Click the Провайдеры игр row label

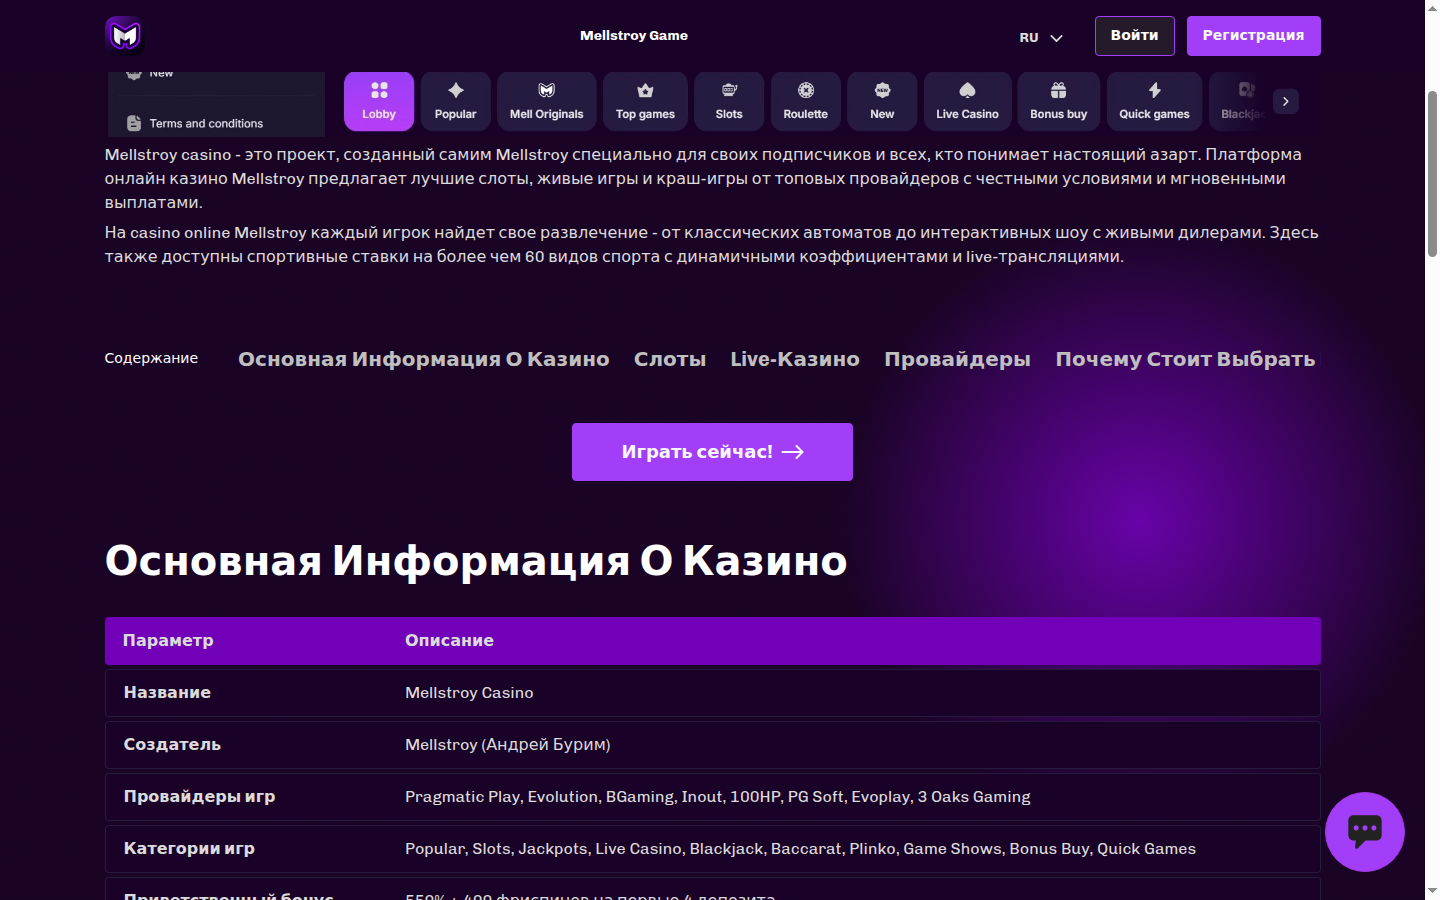[x=199, y=797]
